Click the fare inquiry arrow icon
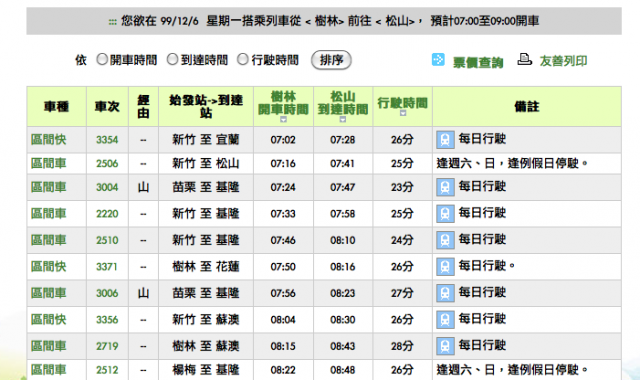This screenshot has width=640, height=380. point(438,60)
